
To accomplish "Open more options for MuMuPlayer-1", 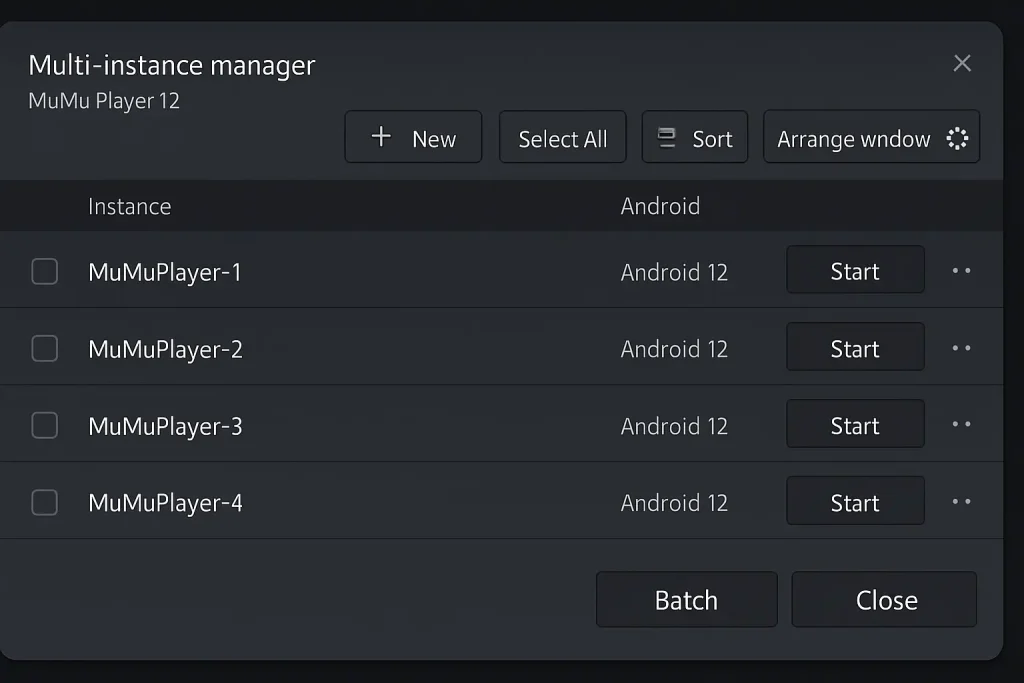I will 962,271.
